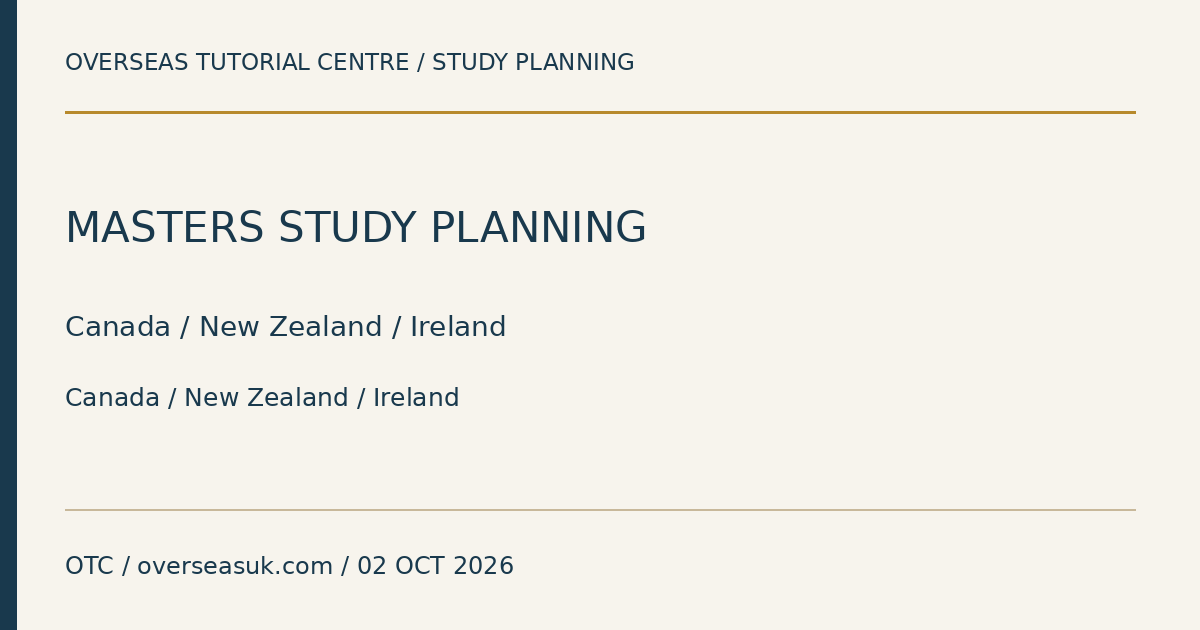Click the word PLANNING in the main title
Viewport: 1200px width, 630px height.
pyautogui.click(x=538, y=229)
